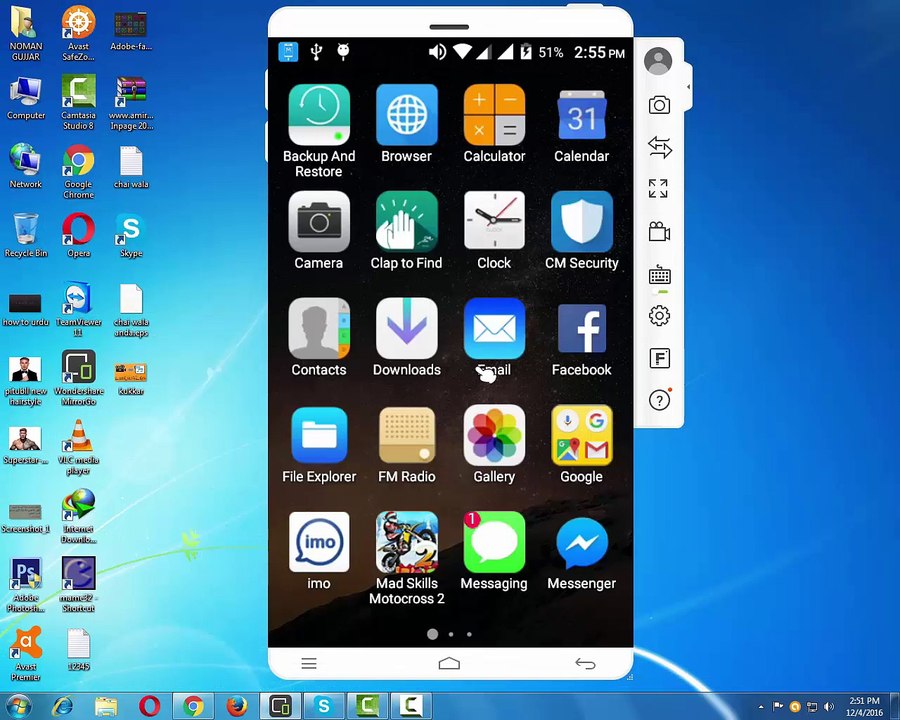Select Opera desktop shortcut

coord(78,235)
